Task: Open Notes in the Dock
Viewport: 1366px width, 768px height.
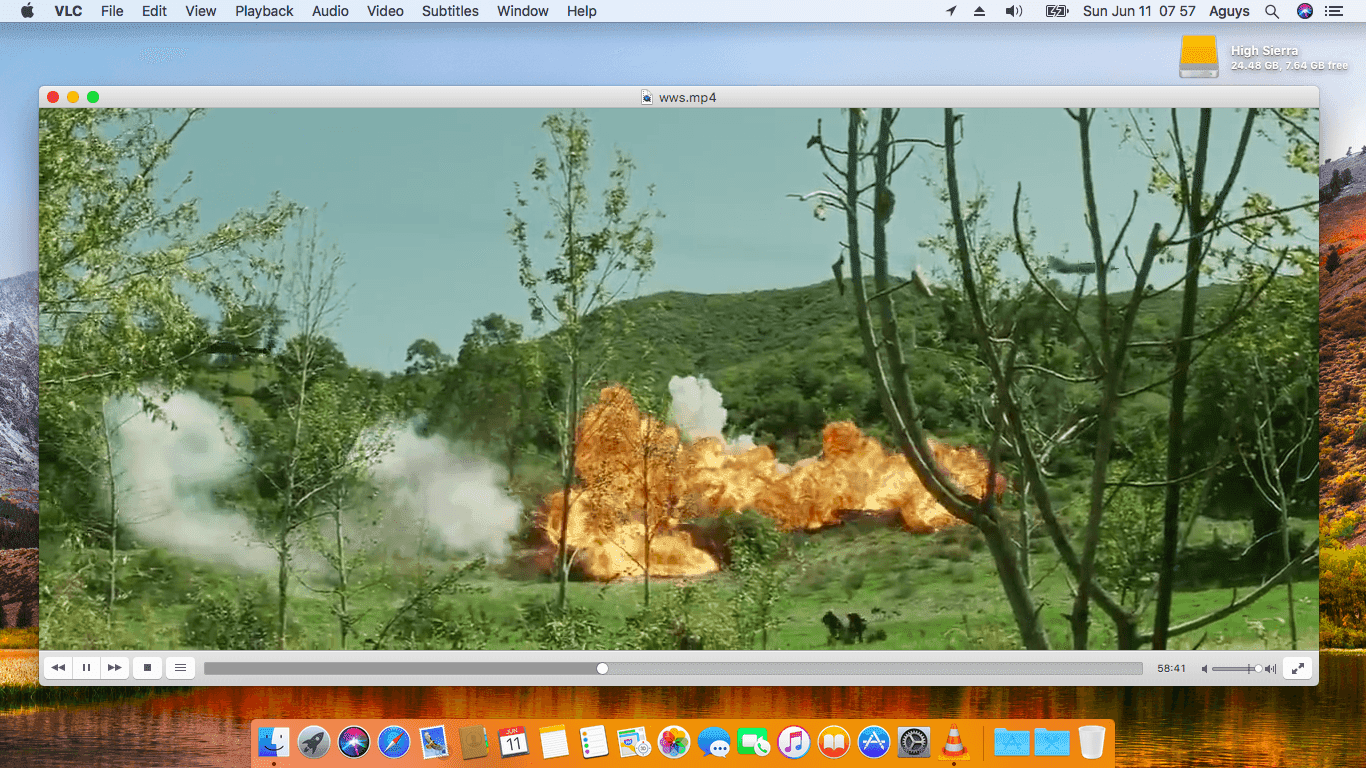Action: (x=554, y=742)
